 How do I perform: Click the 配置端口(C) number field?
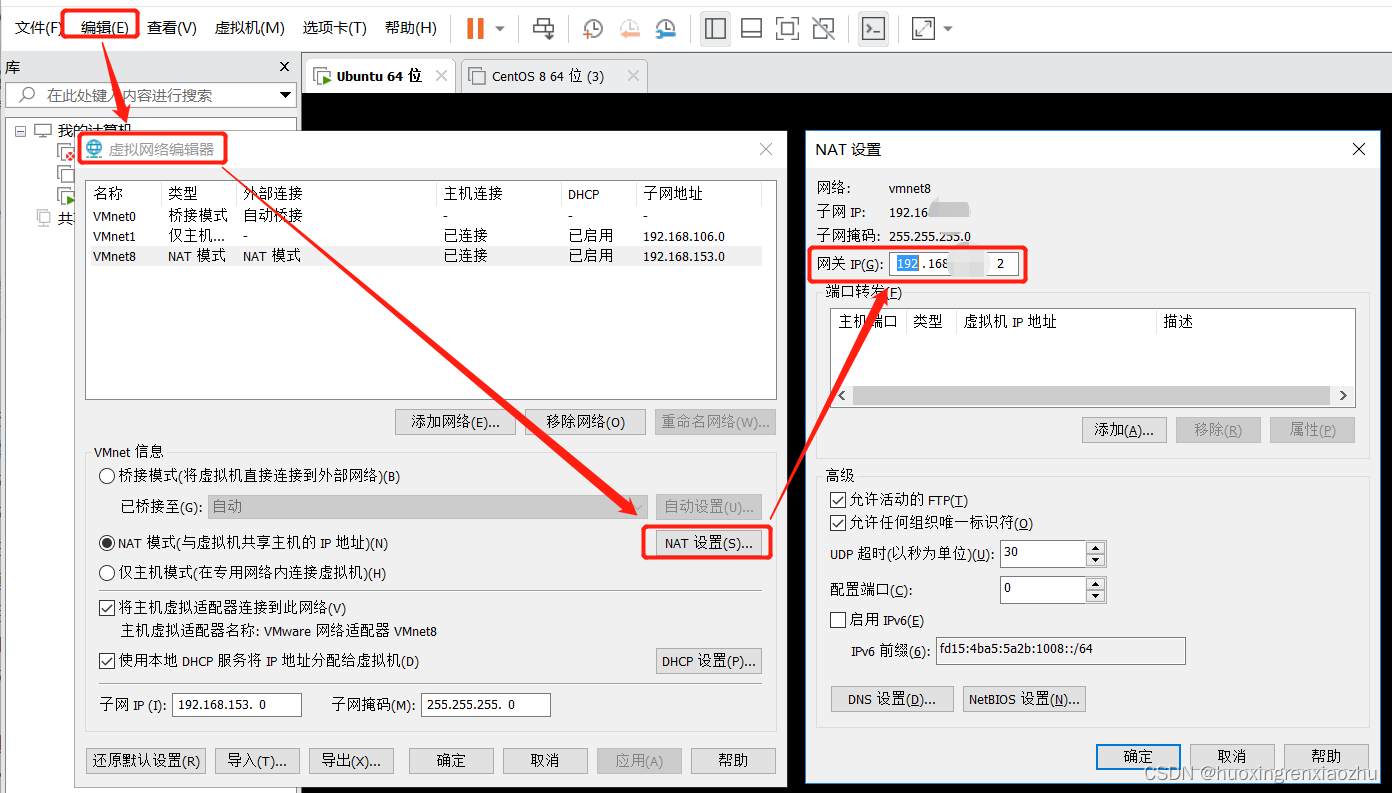click(x=1043, y=589)
